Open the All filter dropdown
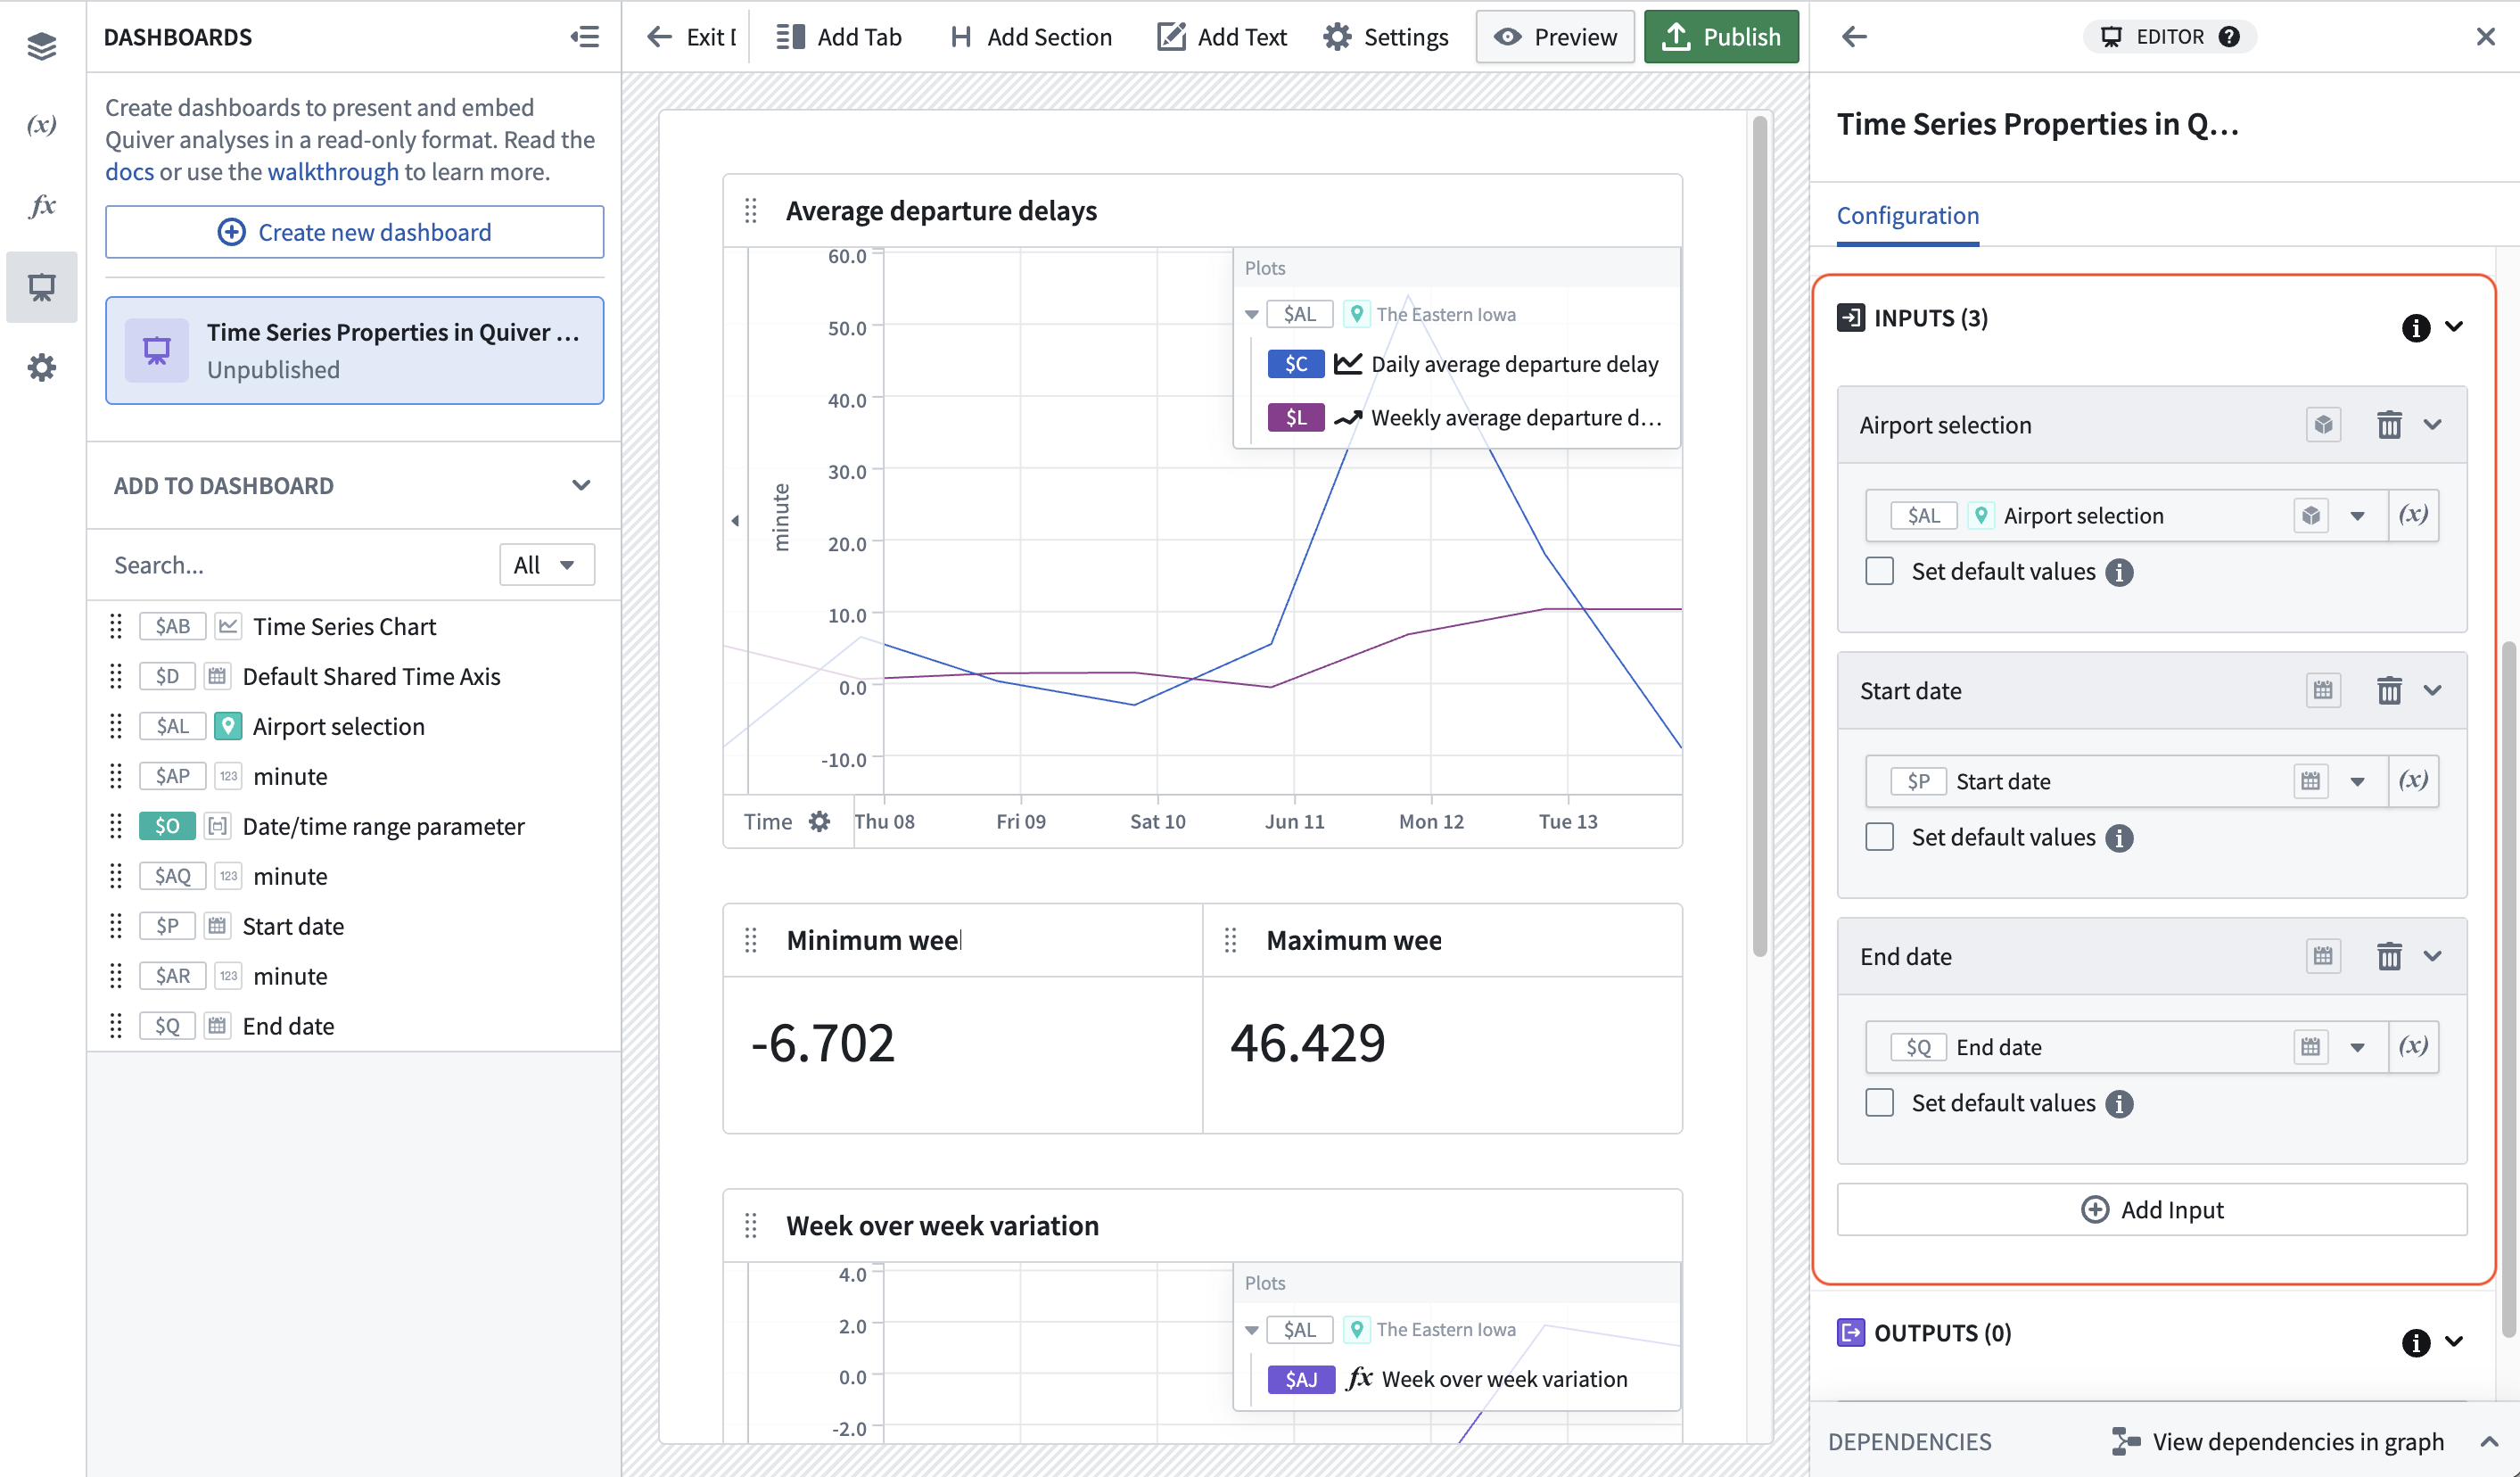Screen dimensions: 2520x1477 pyautogui.click(x=546, y=565)
